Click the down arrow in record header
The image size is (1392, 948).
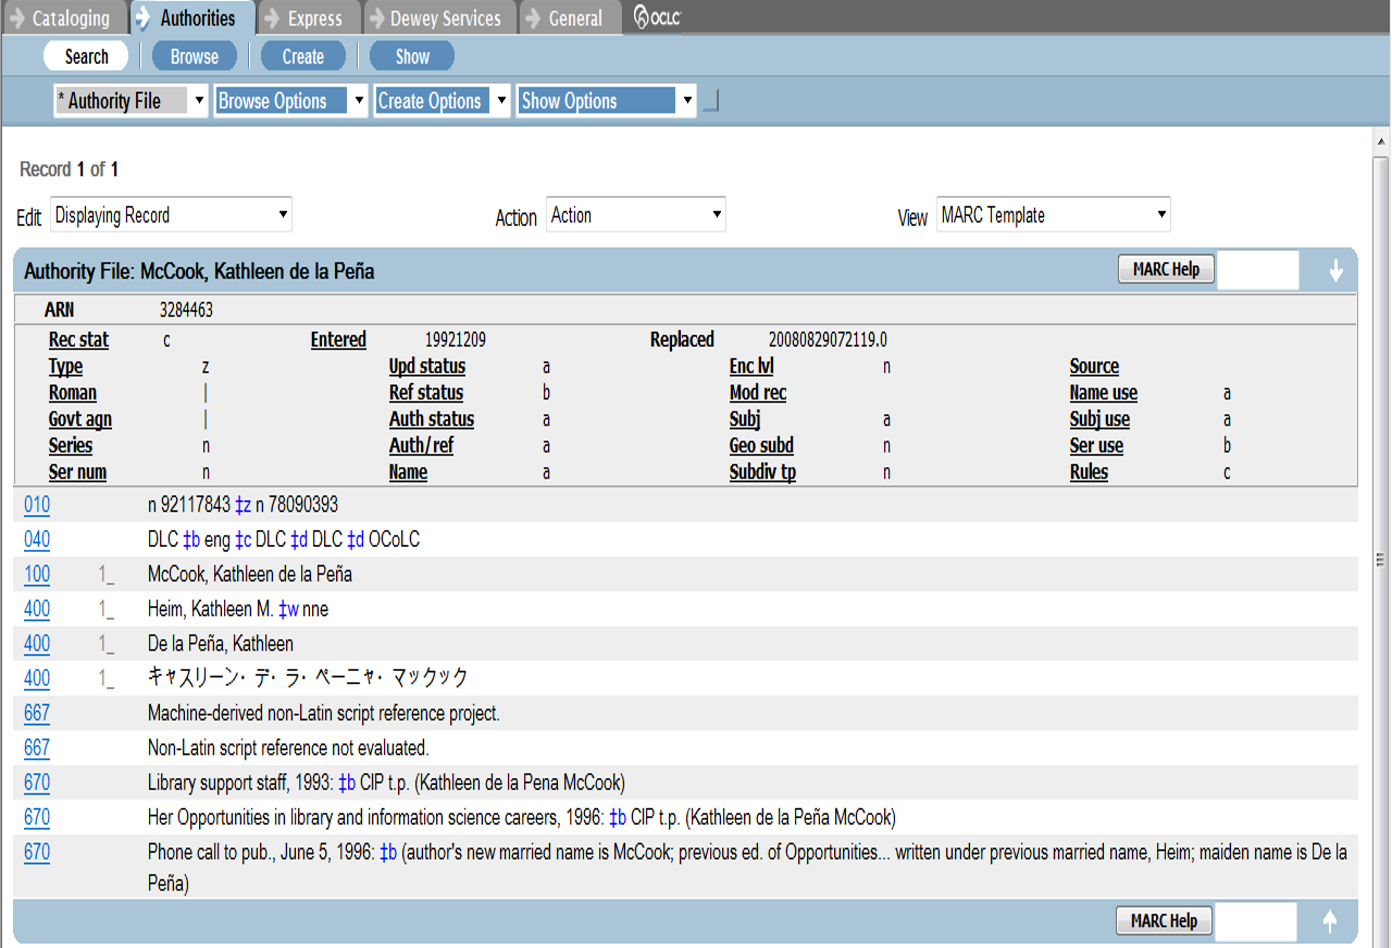tap(1335, 271)
